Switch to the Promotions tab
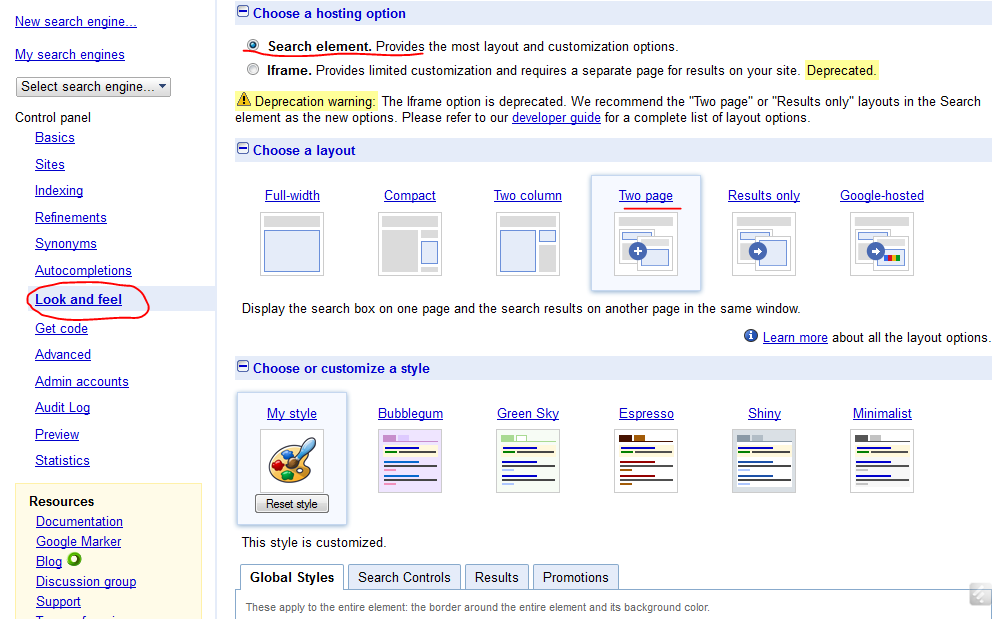The image size is (992, 619). 576,577
